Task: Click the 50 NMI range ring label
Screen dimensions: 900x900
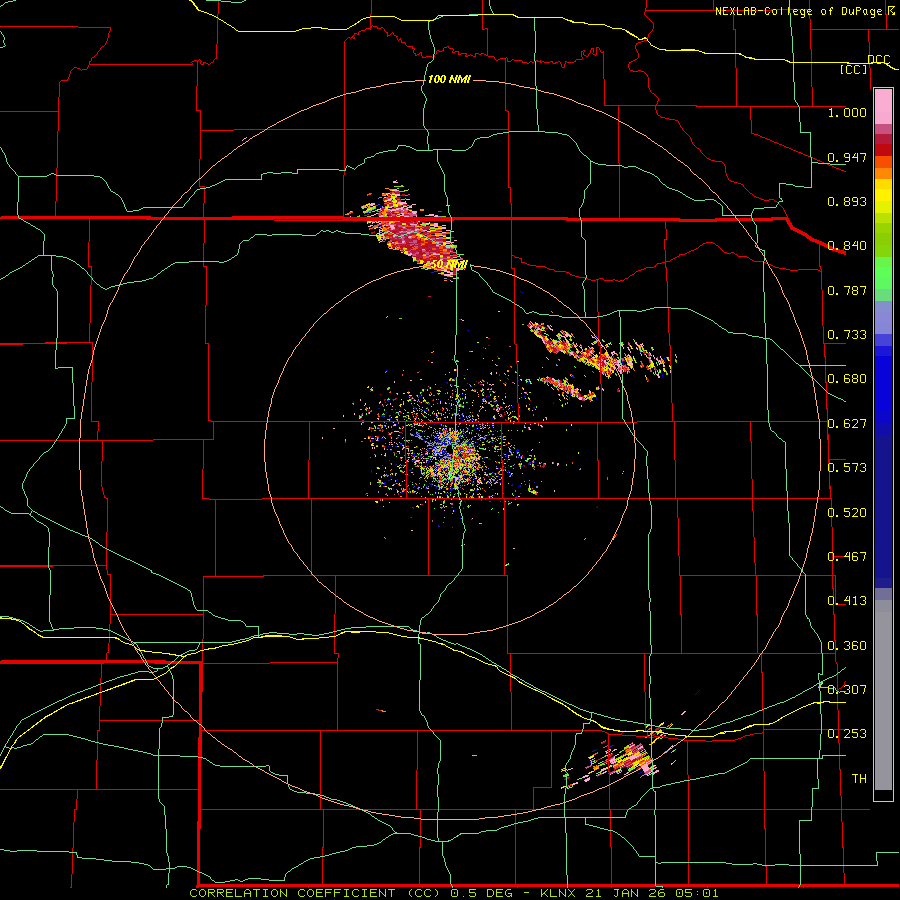Action: coord(449,265)
